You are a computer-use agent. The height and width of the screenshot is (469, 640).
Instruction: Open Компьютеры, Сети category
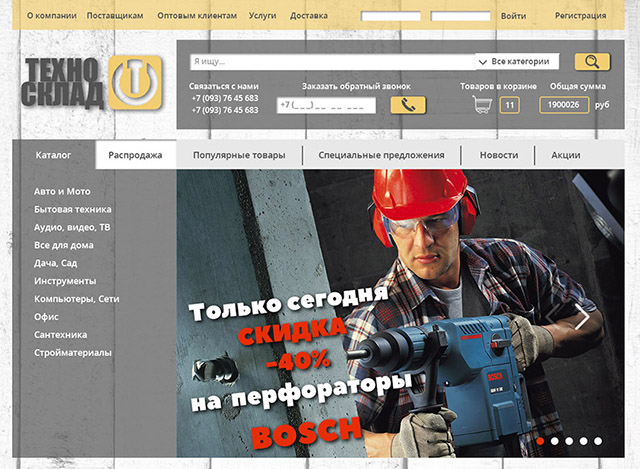[77, 299]
